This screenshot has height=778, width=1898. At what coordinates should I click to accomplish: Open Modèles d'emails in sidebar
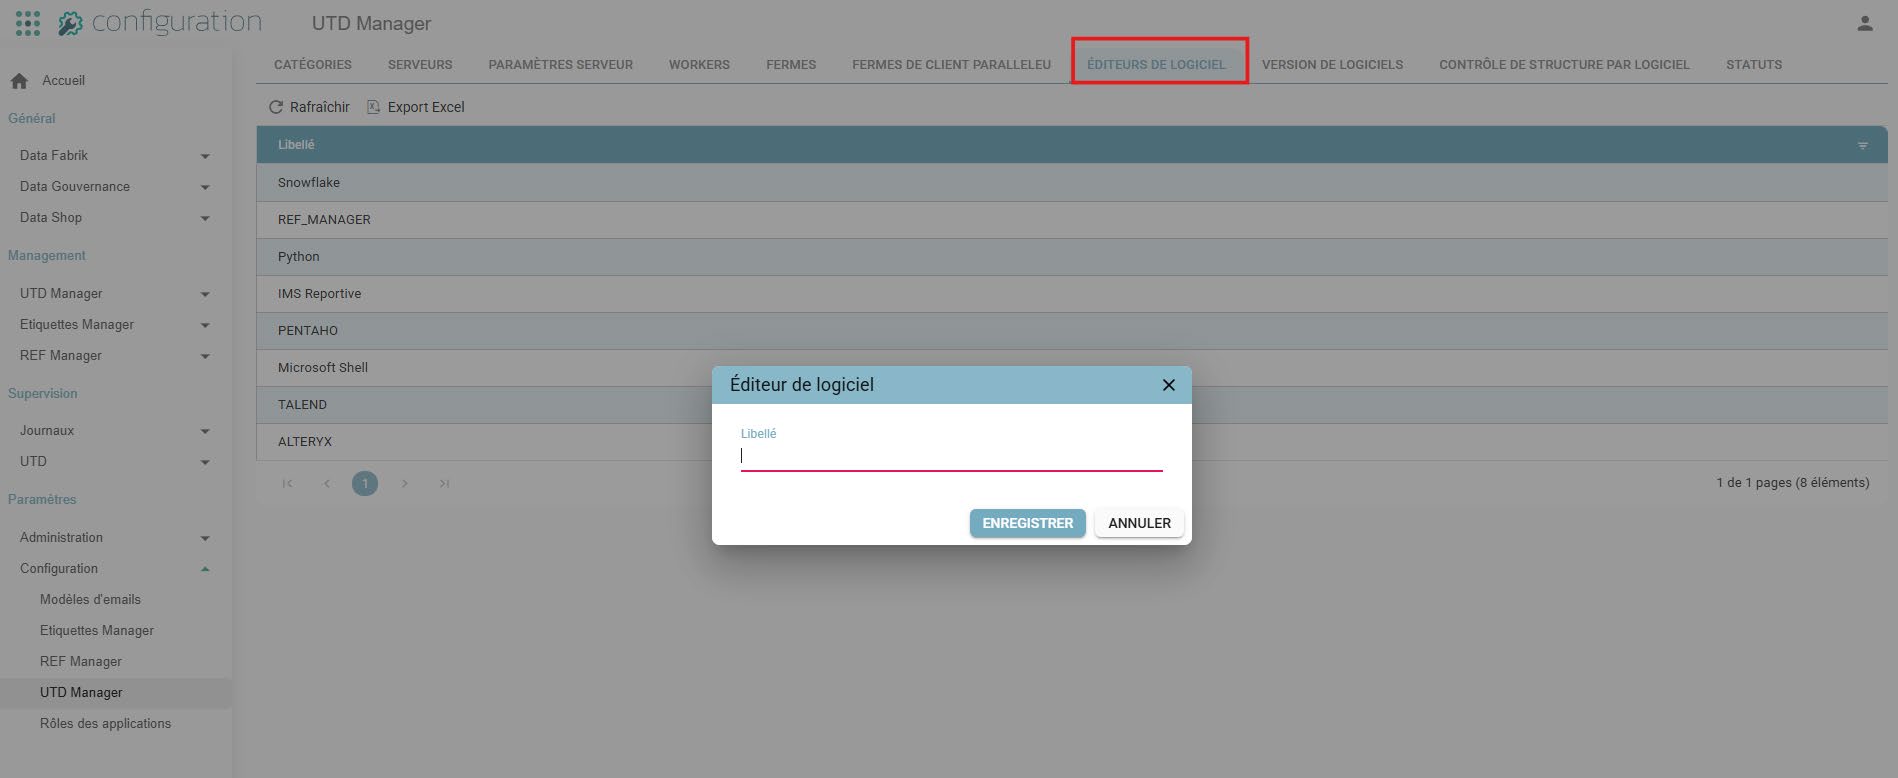tap(90, 600)
